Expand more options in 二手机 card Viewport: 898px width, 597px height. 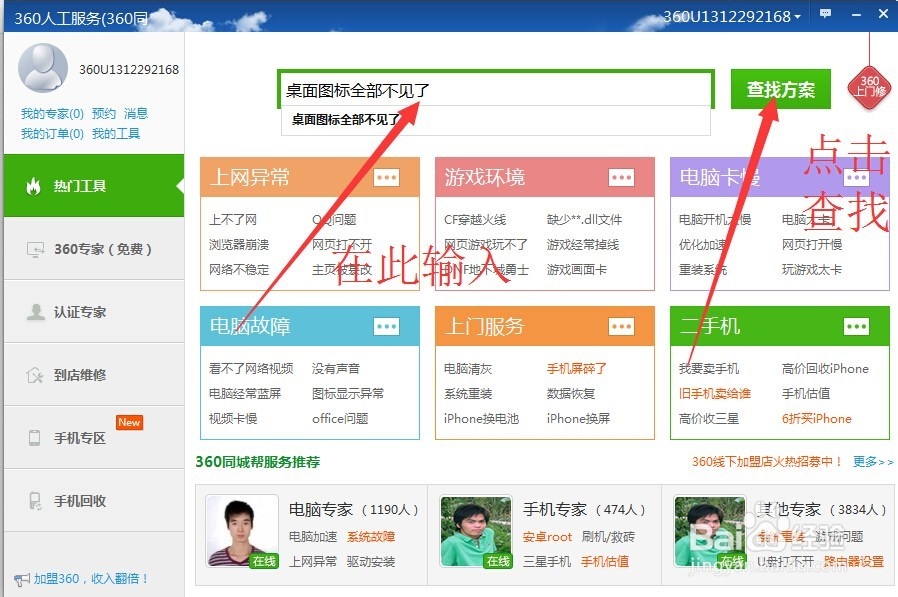coord(856,327)
